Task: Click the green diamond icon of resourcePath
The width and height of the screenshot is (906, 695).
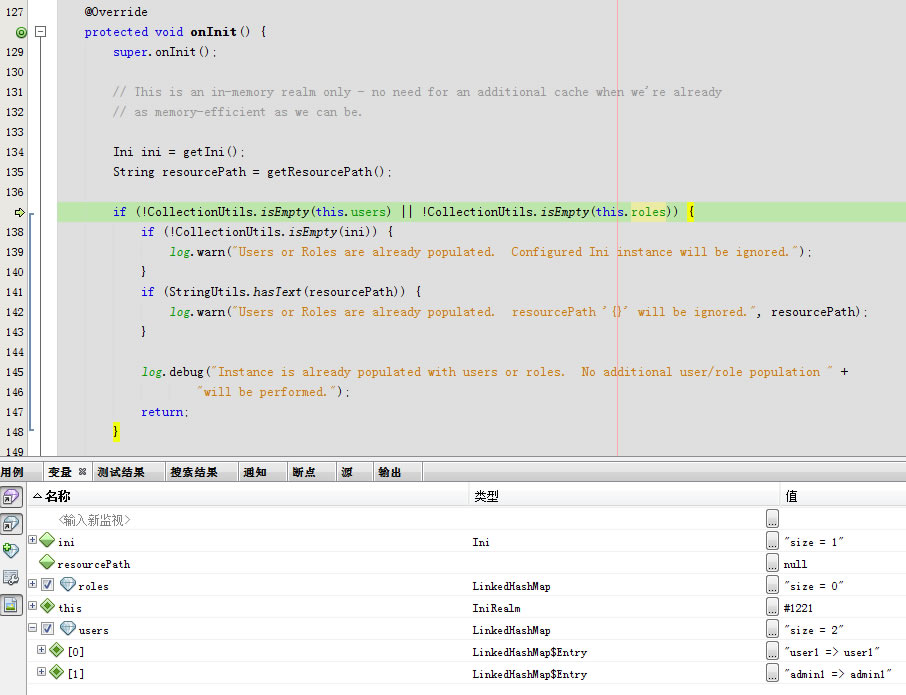Action: coord(47,563)
